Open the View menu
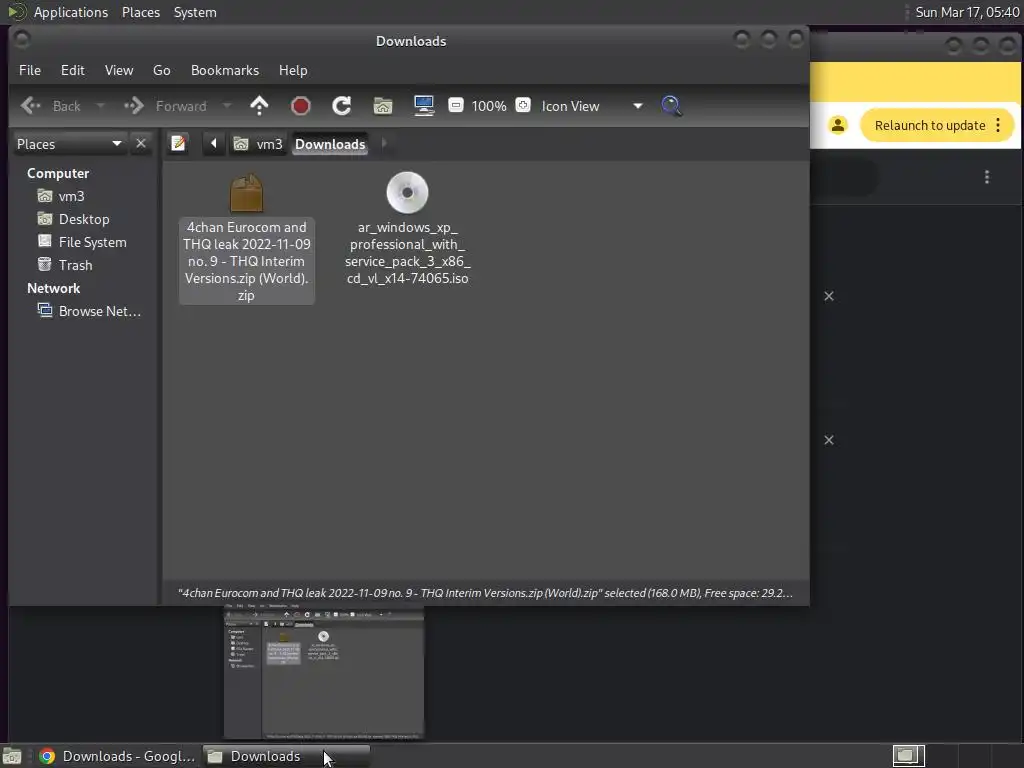Image resolution: width=1024 pixels, height=768 pixels. click(119, 70)
